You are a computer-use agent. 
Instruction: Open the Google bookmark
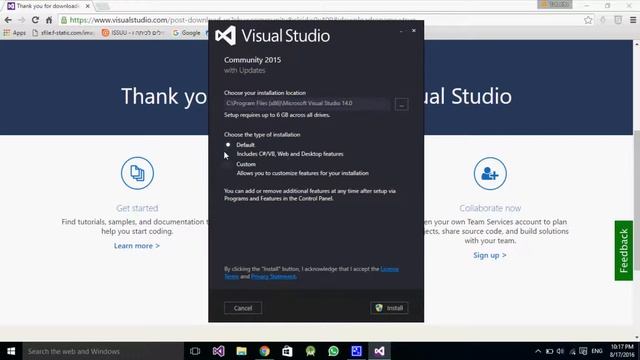point(187,33)
